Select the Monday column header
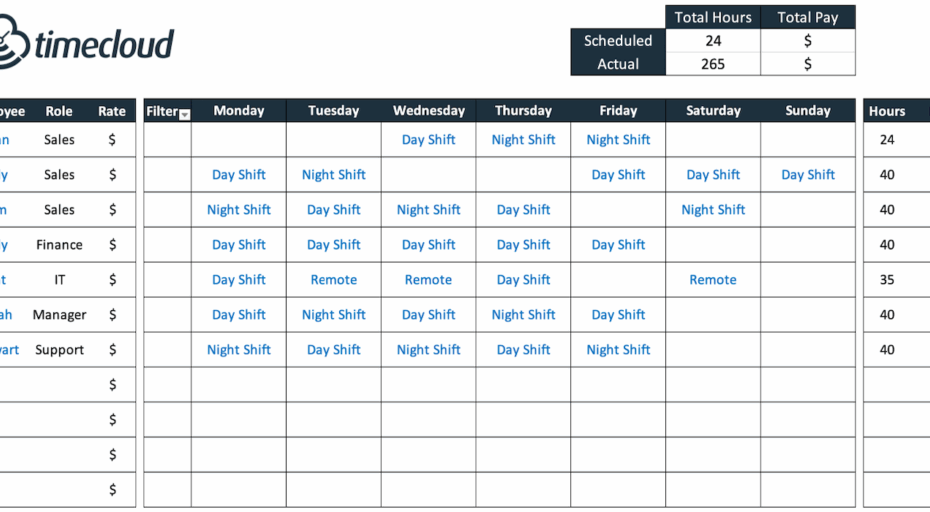930x512 pixels. (x=239, y=111)
